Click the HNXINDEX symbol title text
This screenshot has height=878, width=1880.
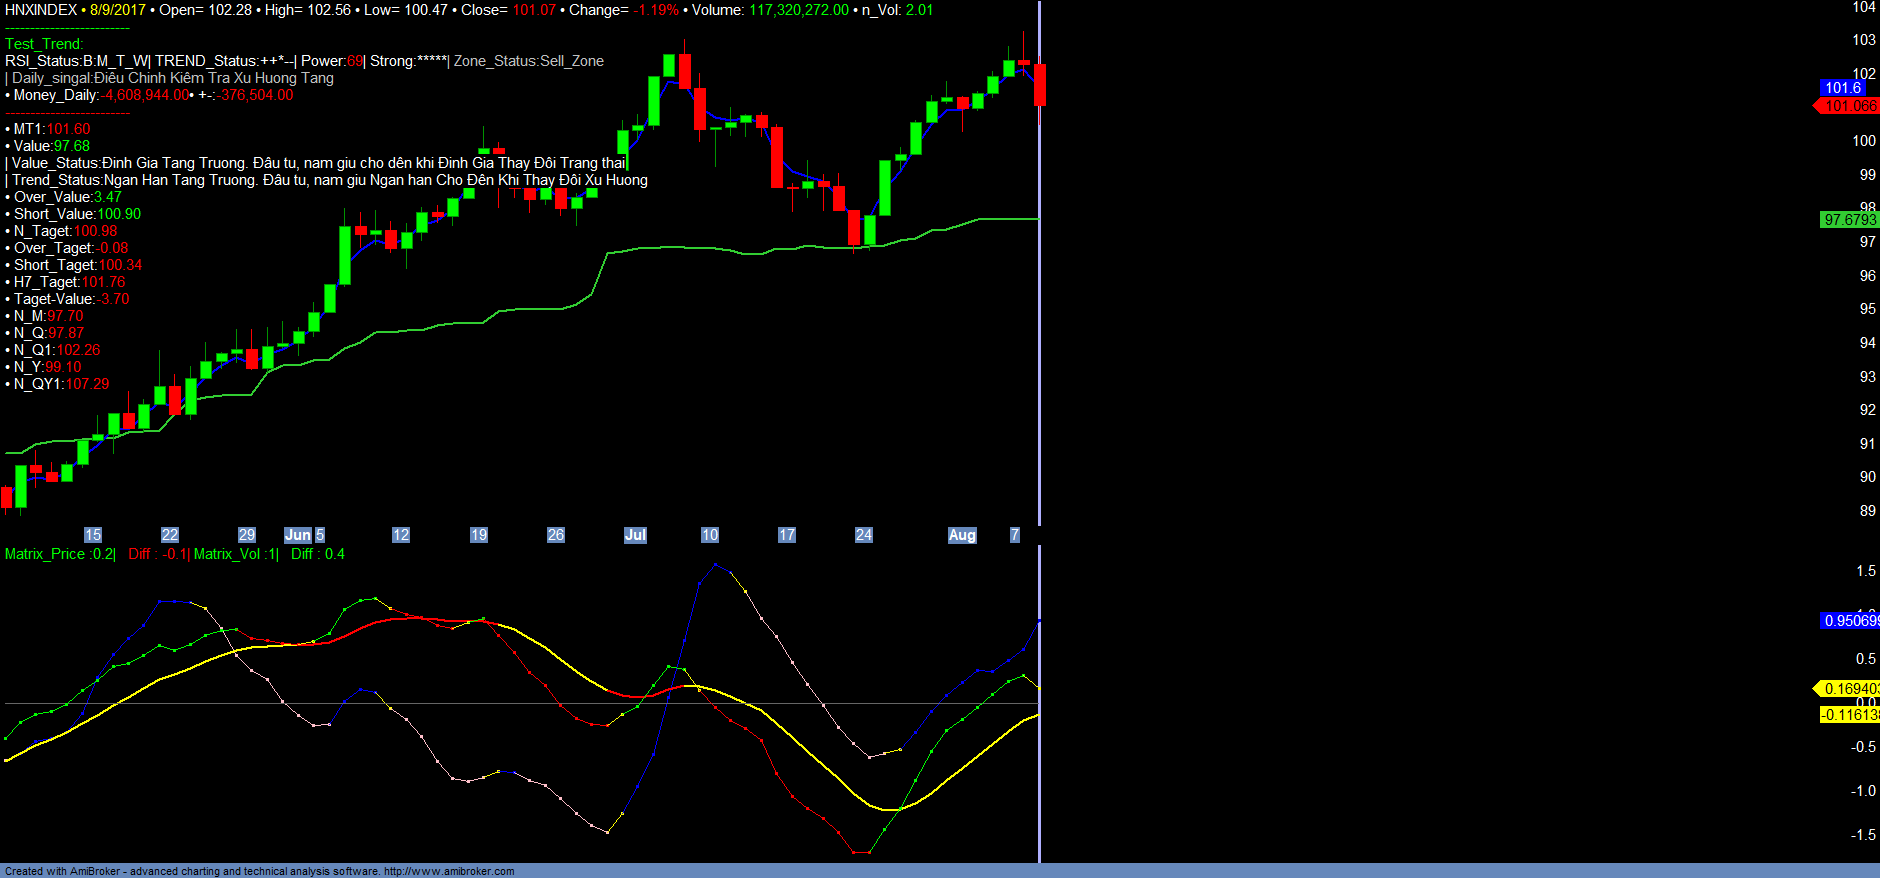pos(41,10)
